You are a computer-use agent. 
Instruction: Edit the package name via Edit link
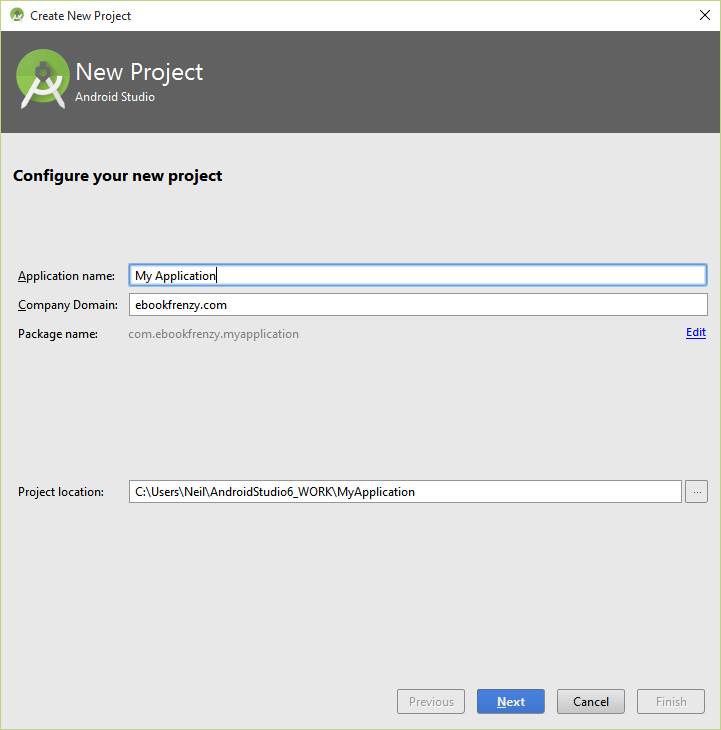695,332
